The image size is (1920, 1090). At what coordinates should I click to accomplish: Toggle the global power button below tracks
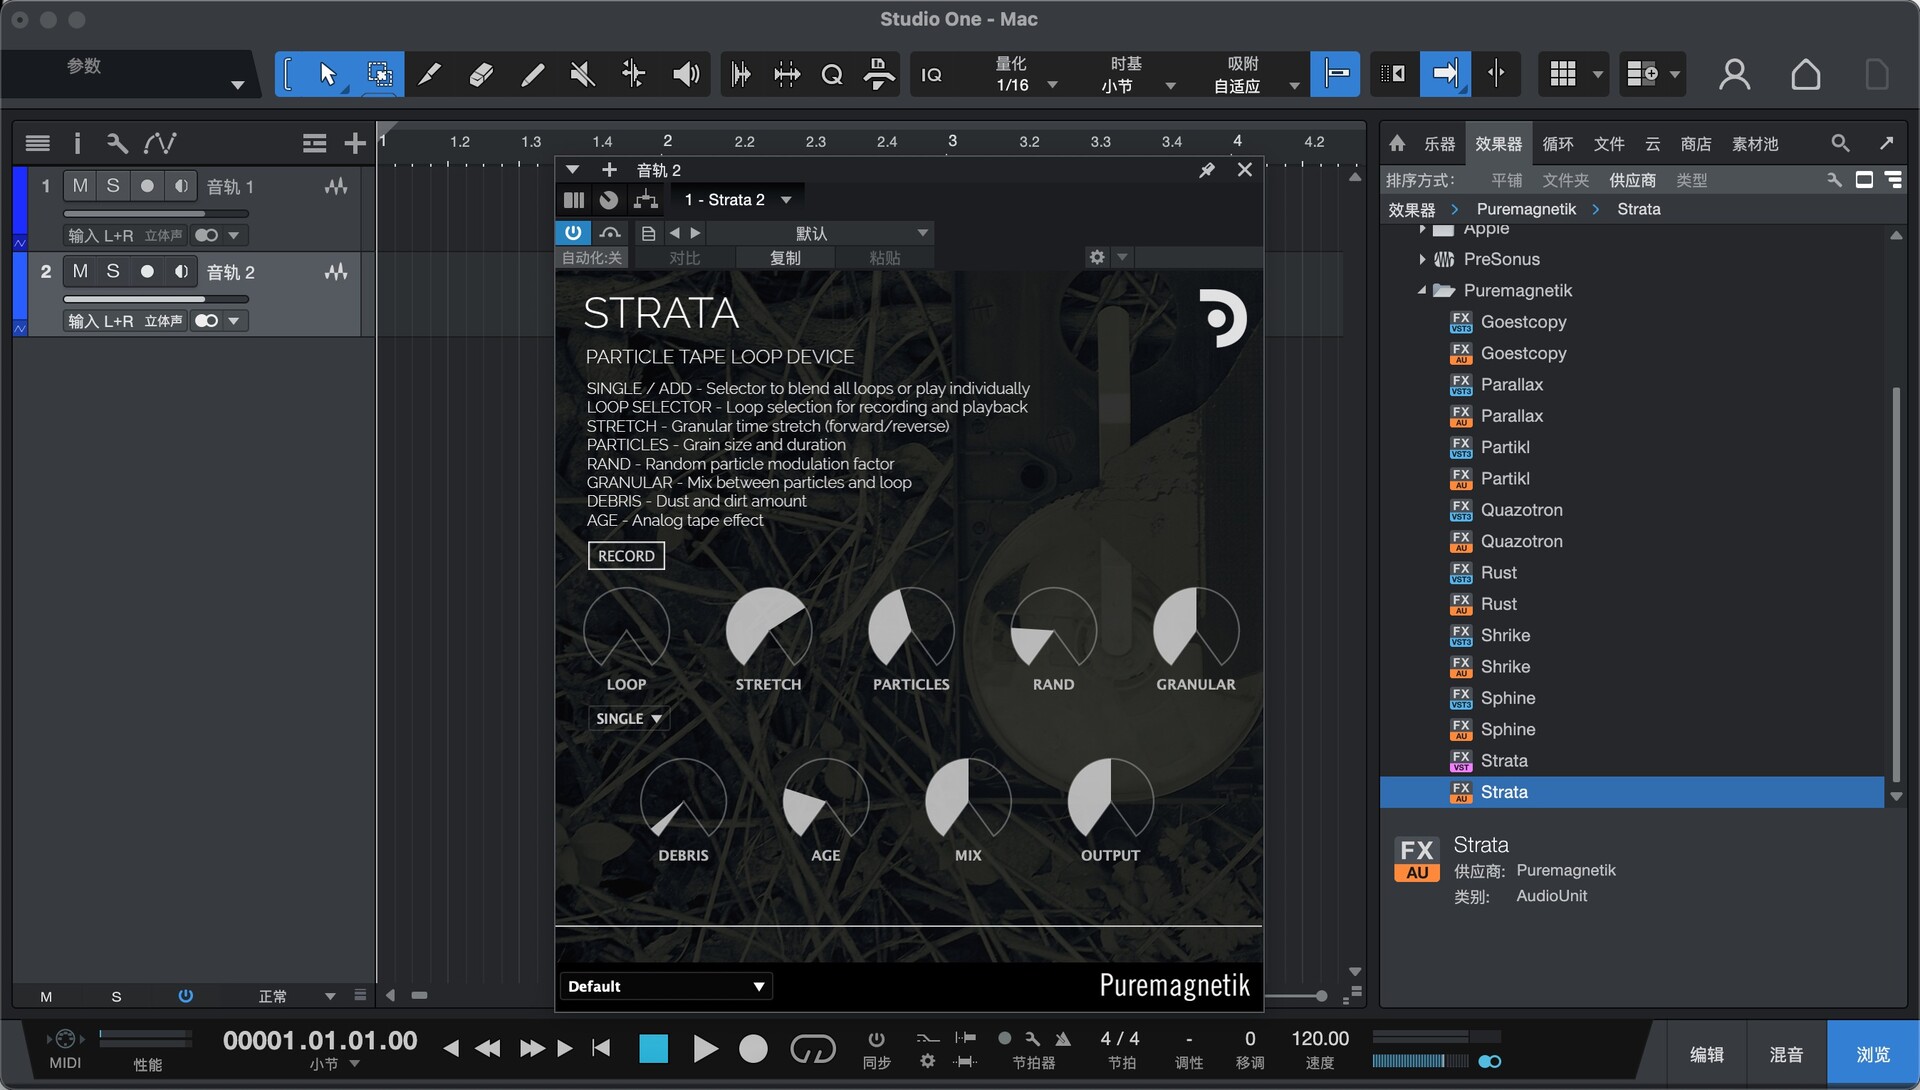[x=185, y=996]
